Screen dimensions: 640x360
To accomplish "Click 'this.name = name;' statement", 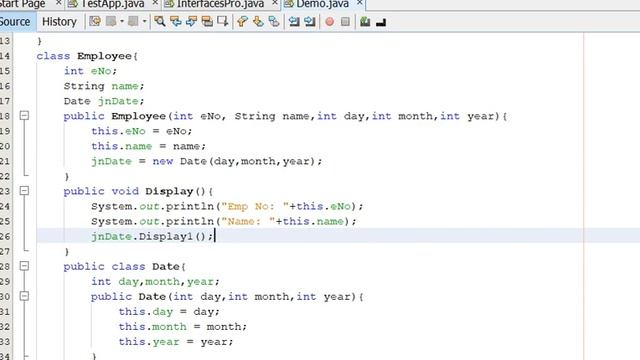I will tap(149, 146).
